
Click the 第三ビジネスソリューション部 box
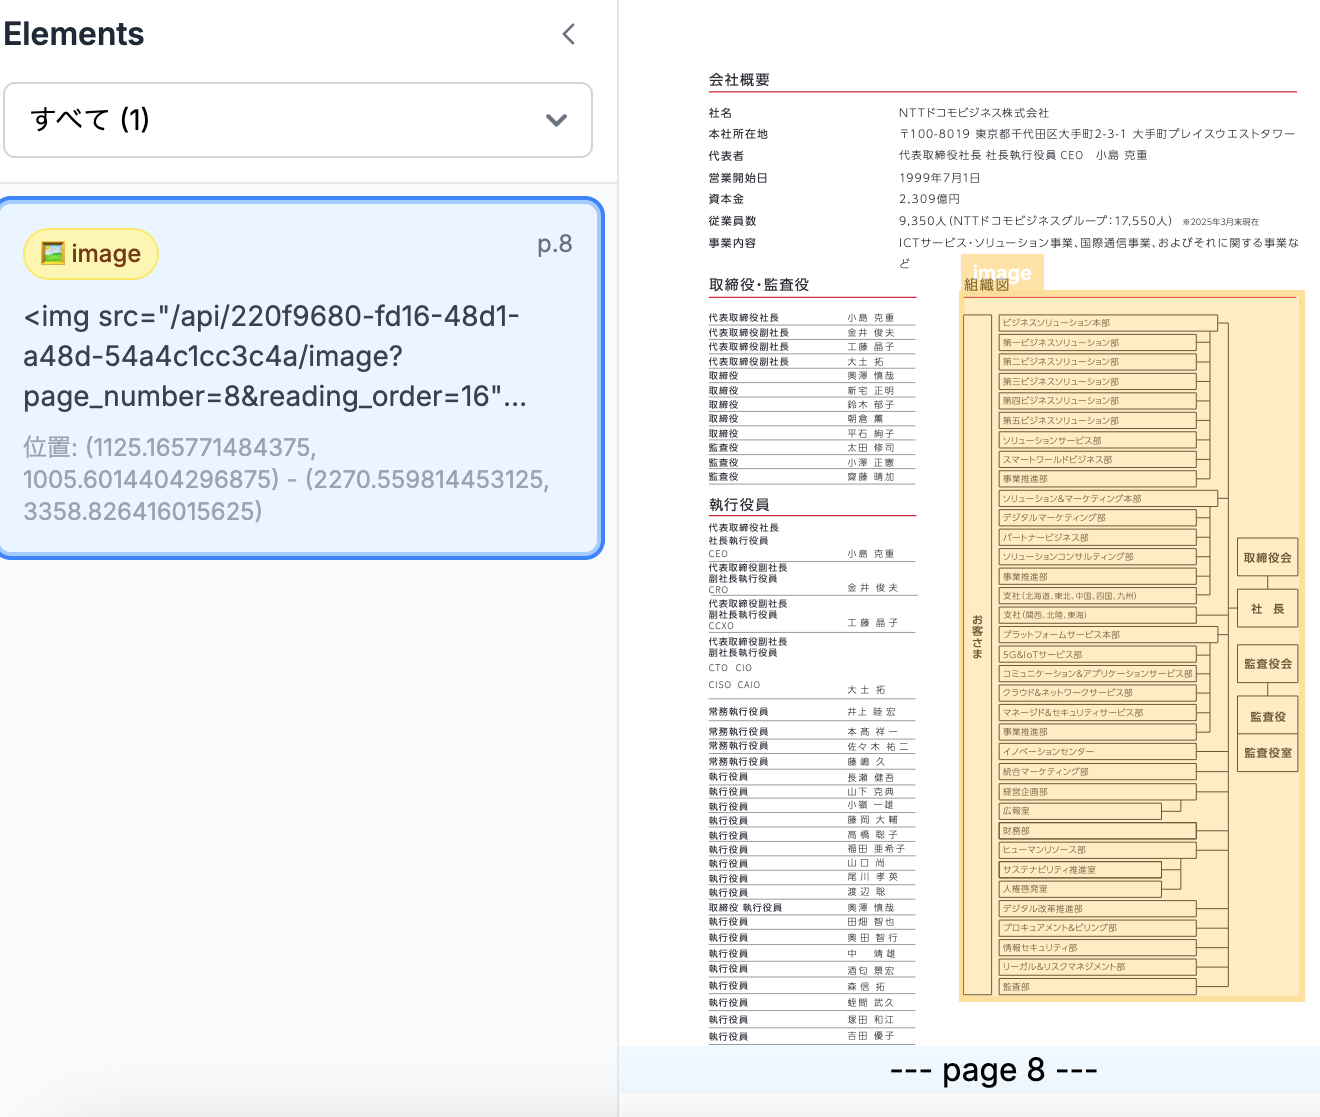coord(1097,382)
